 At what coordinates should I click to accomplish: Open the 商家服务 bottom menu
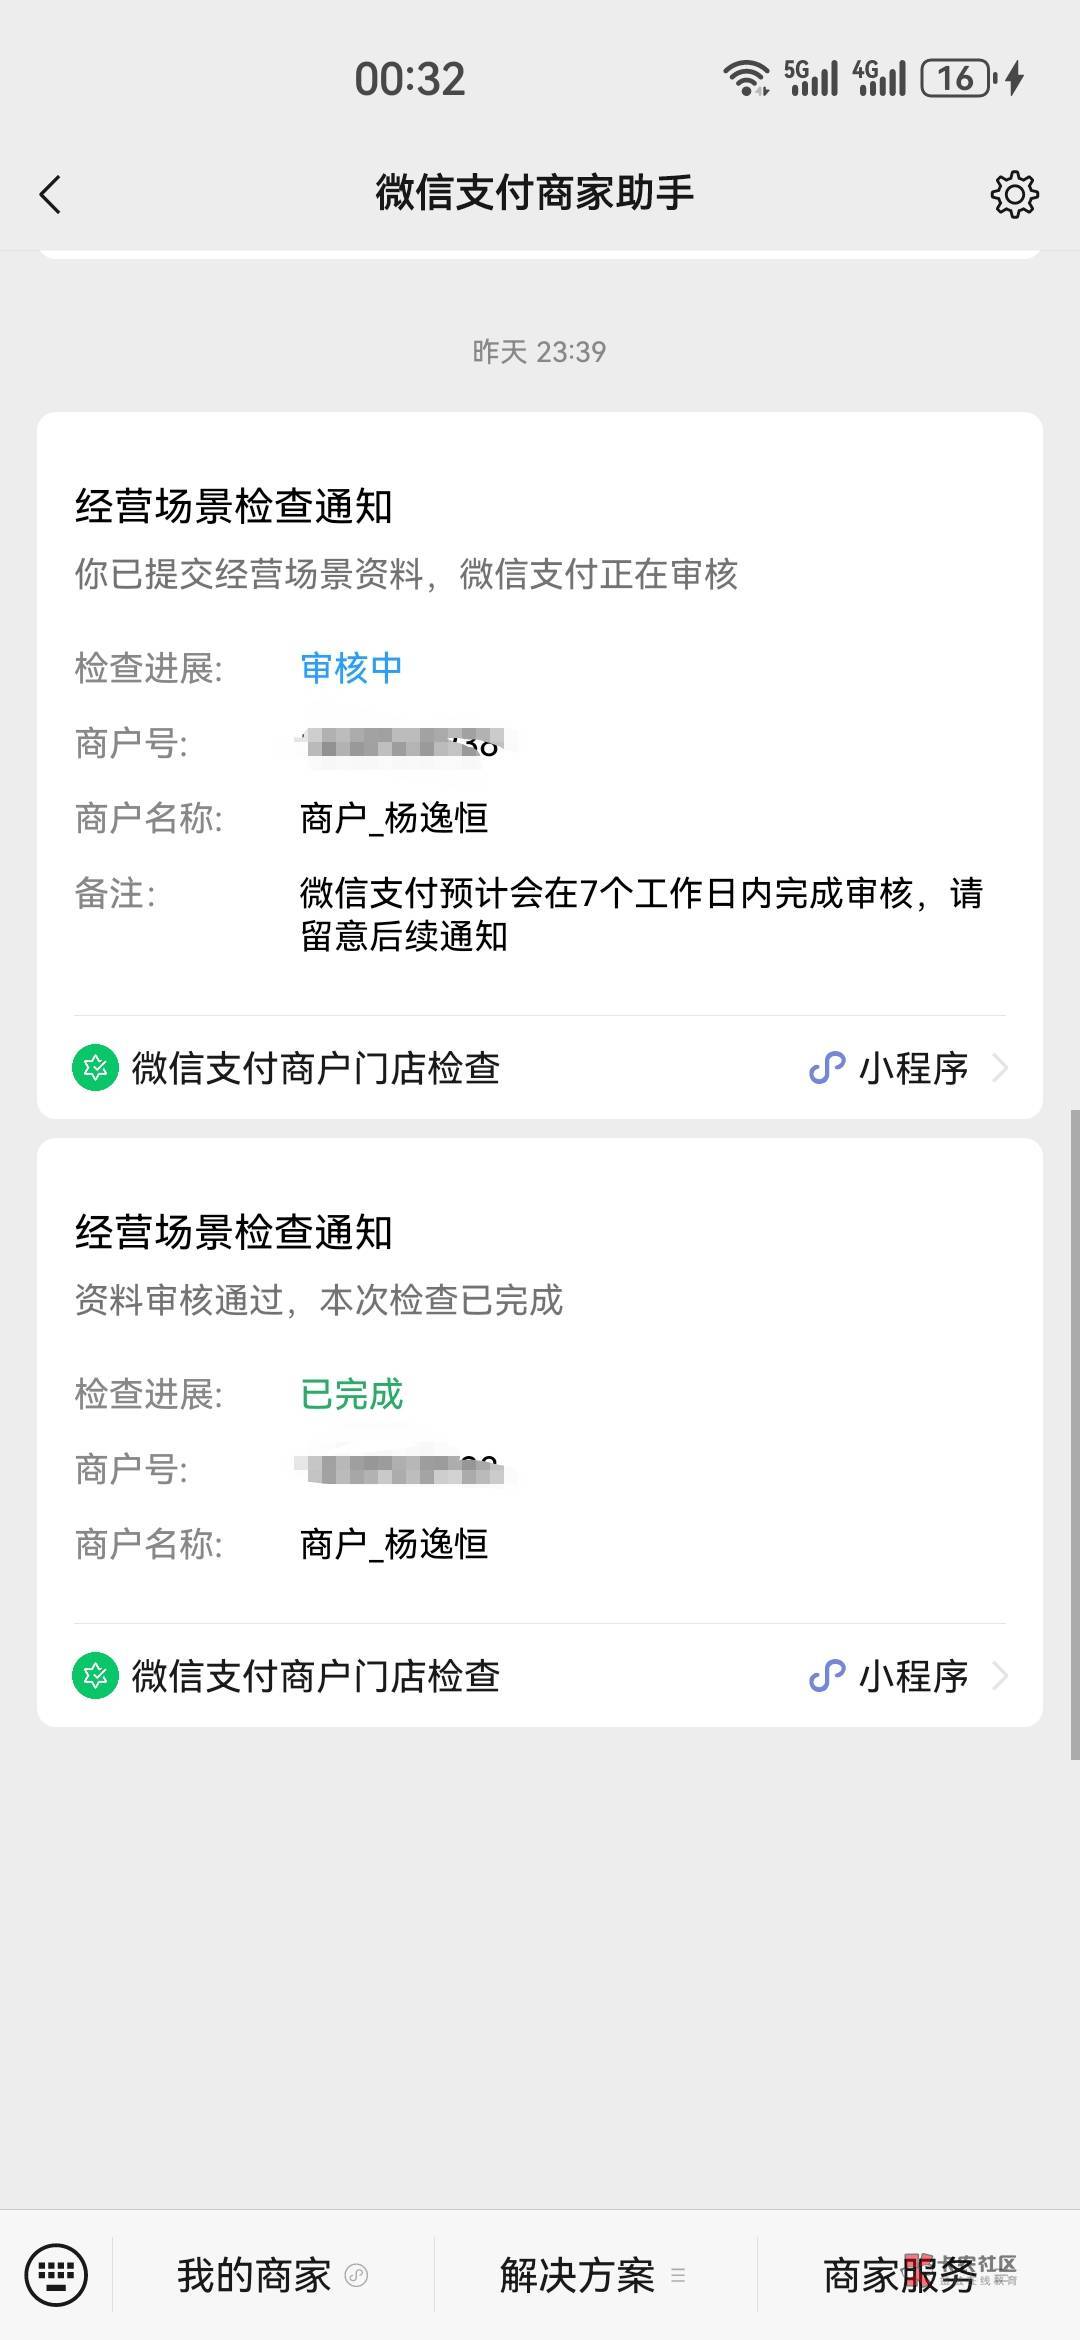(x=898, y=2276)
